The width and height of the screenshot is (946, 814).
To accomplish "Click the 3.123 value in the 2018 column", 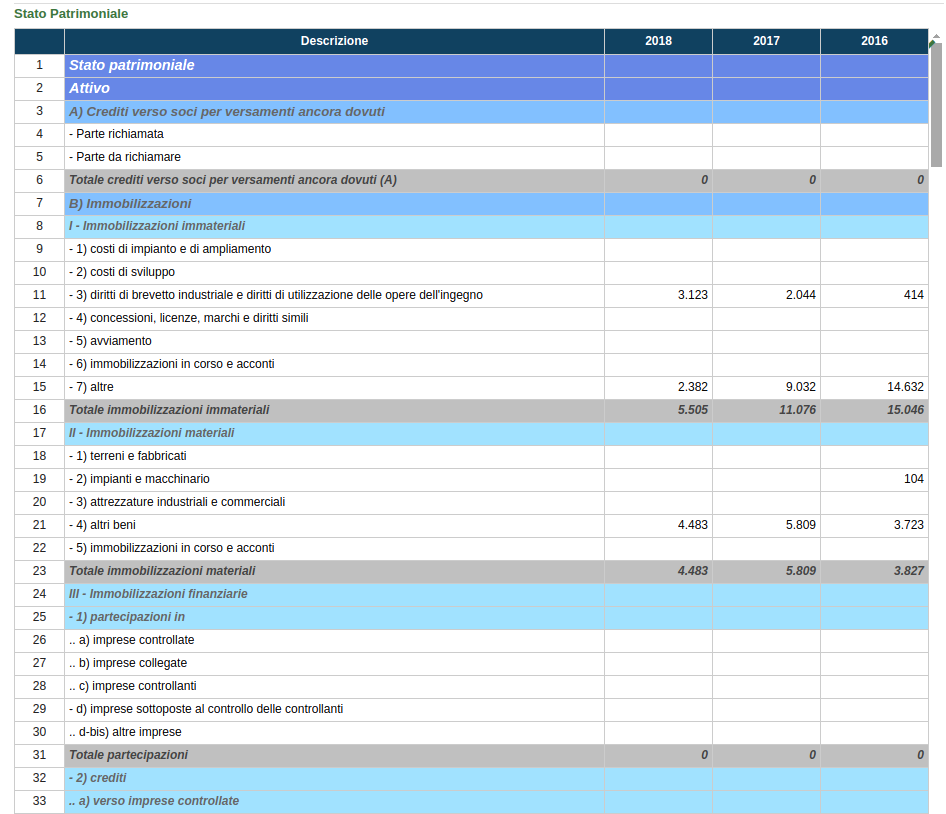I will click(693, 295).
